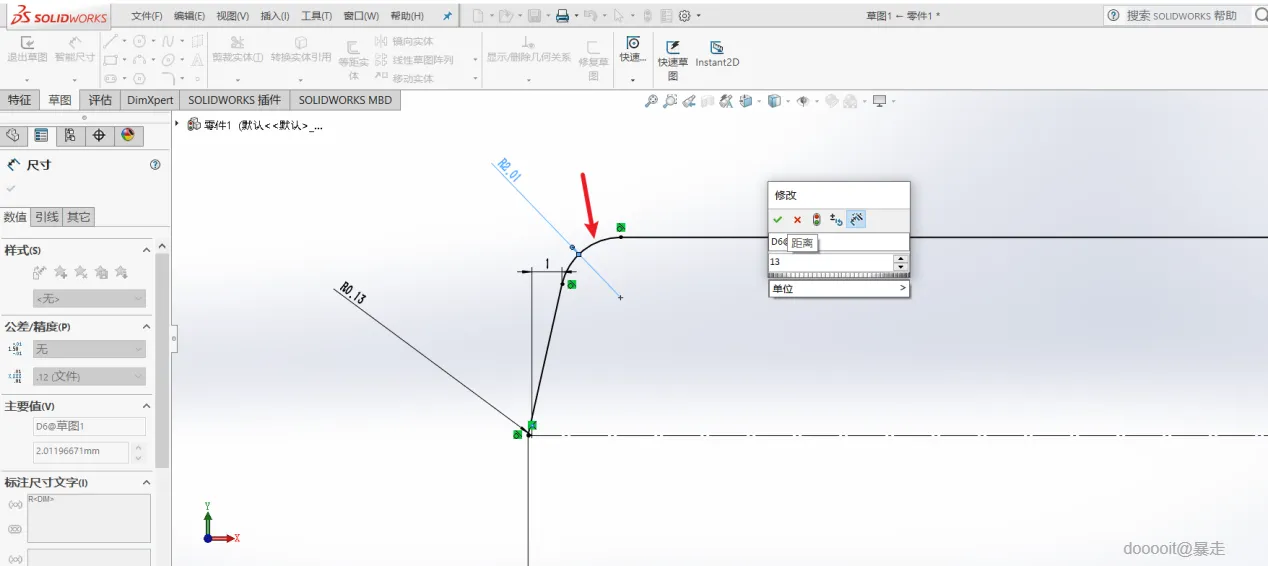Select the 移动实体 move entities tool
1268x566 pixels.
pyautogui.click(x=405, y=78)
